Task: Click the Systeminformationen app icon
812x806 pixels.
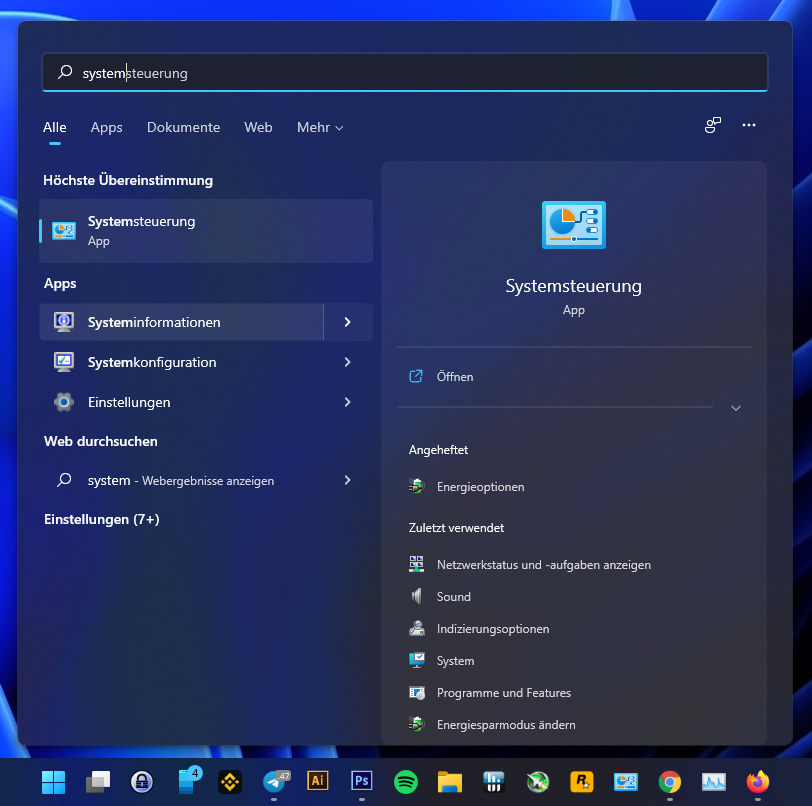Action: pyautogui.click(x=64, y=322)
